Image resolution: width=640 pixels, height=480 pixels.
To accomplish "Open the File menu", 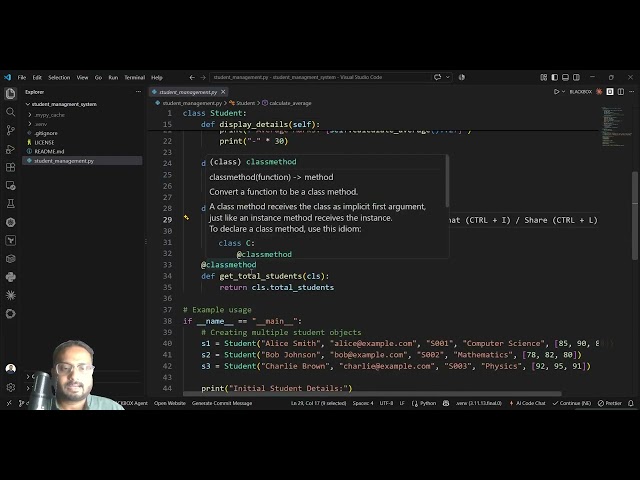I will (x=22, y=77).
